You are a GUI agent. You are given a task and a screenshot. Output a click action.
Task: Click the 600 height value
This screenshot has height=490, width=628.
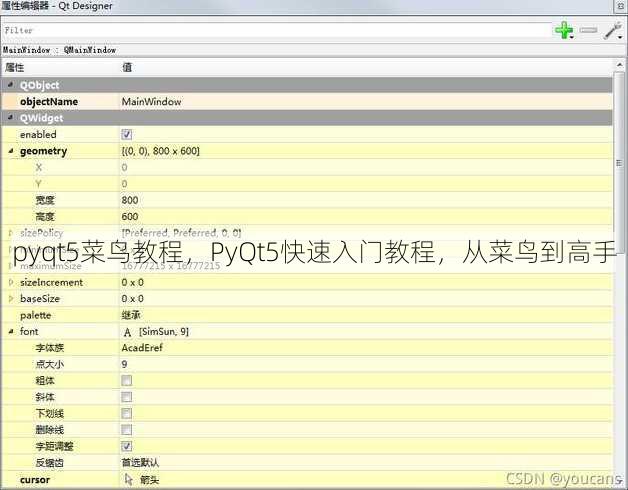[x=130, y=217]
